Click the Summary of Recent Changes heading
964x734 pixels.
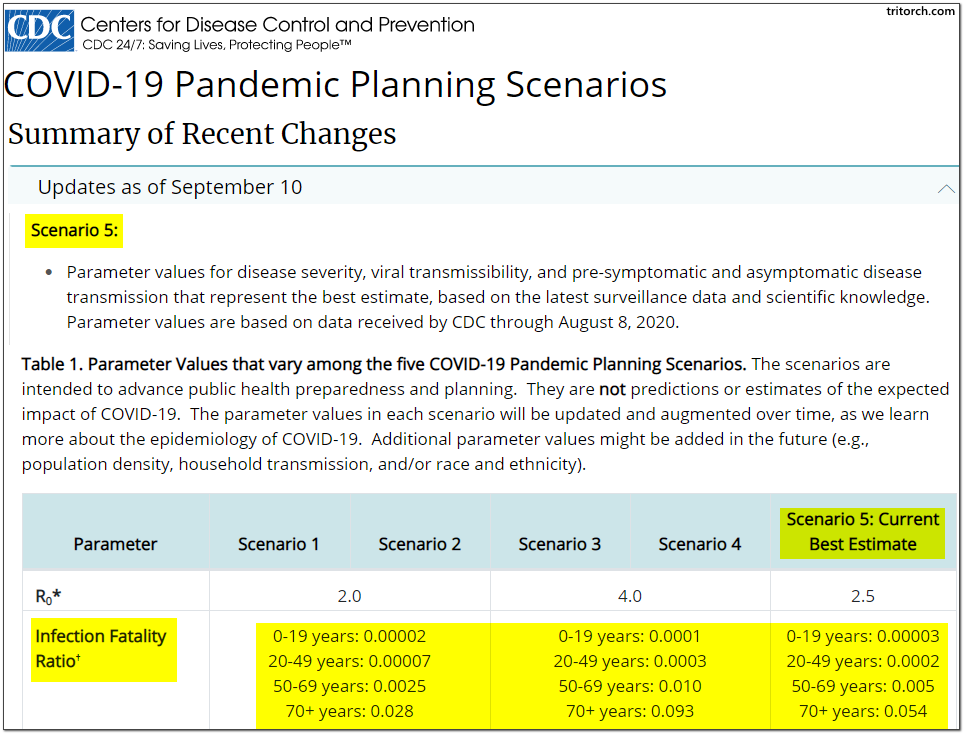(202, 134)
